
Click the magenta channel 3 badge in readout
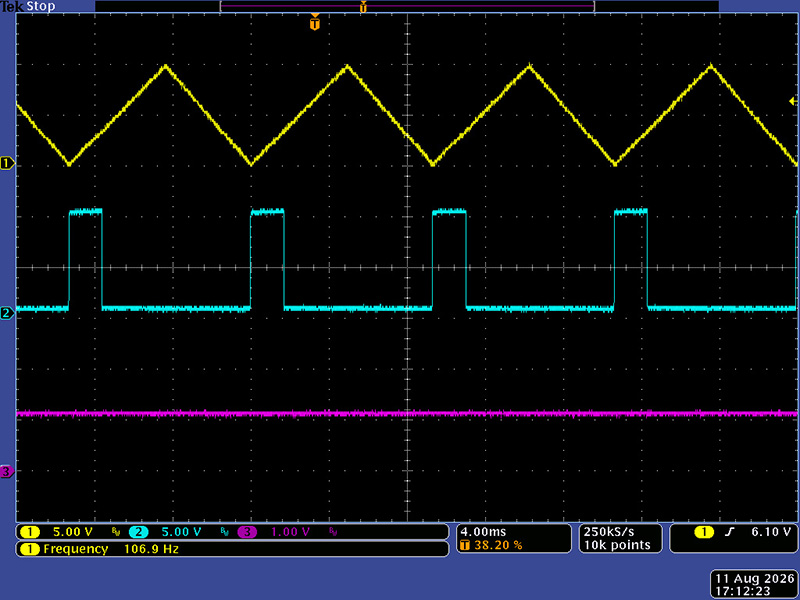247,532
